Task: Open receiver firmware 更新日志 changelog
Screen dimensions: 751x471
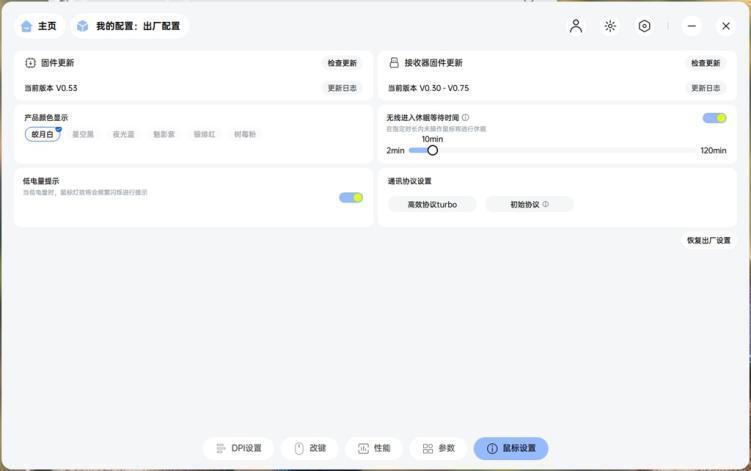Action: pyautogui.click(x=705, y=88)
